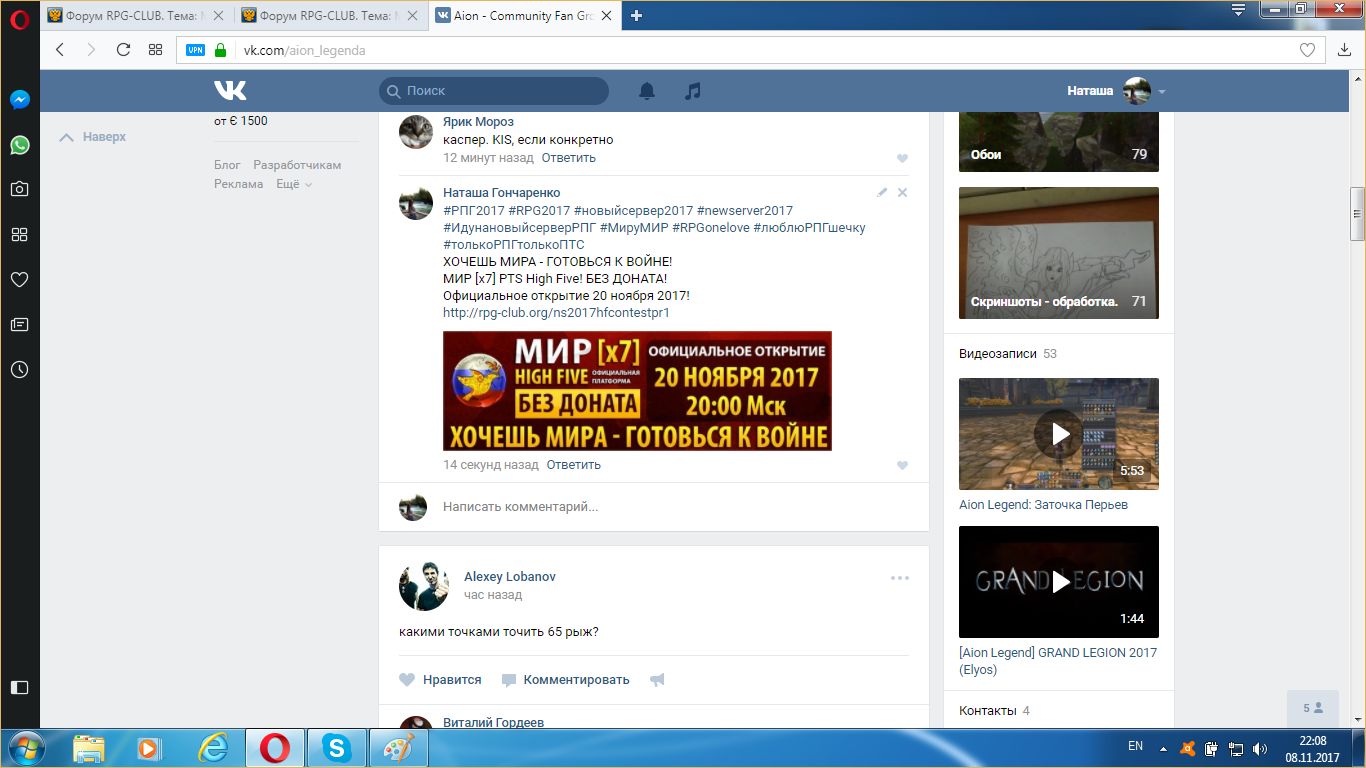Open the Opera main menu logo

(x=19, y=19)
